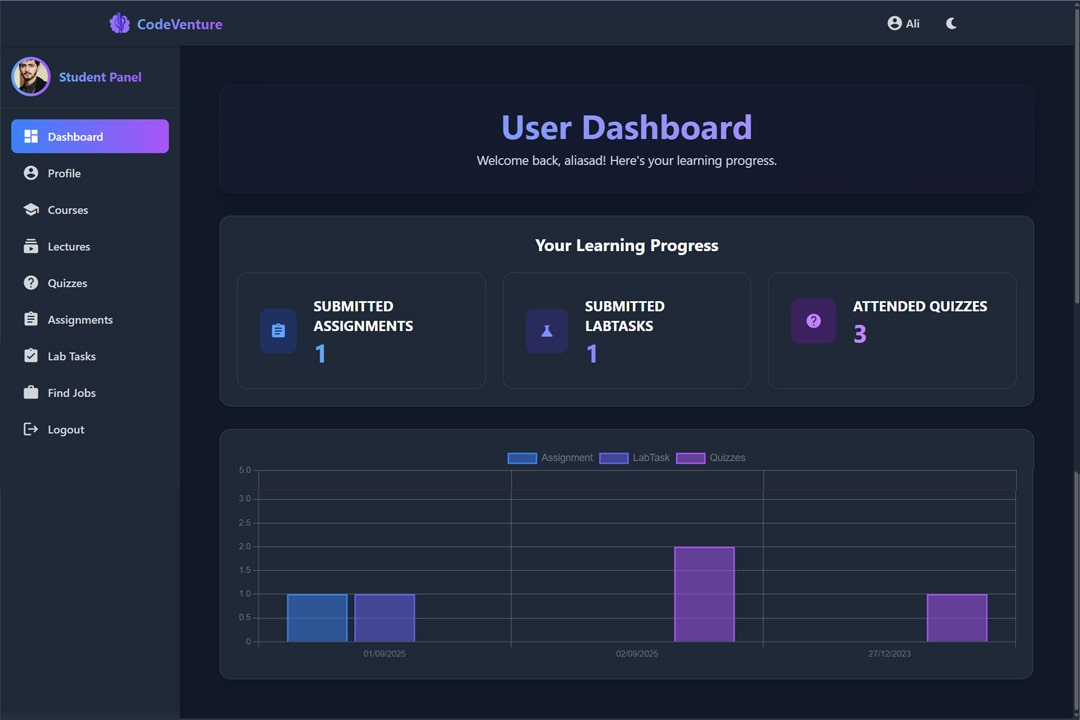Click the Ali account icon in top bar

pyautogui.click(x=895, y=23)
